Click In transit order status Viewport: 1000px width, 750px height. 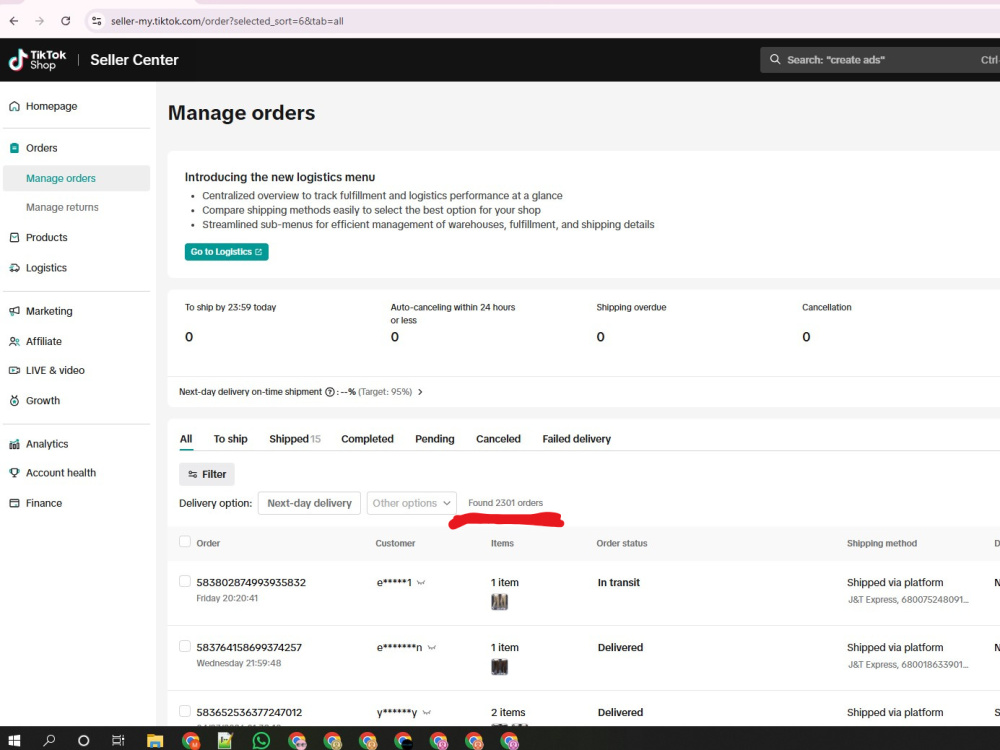pos(619,582)
